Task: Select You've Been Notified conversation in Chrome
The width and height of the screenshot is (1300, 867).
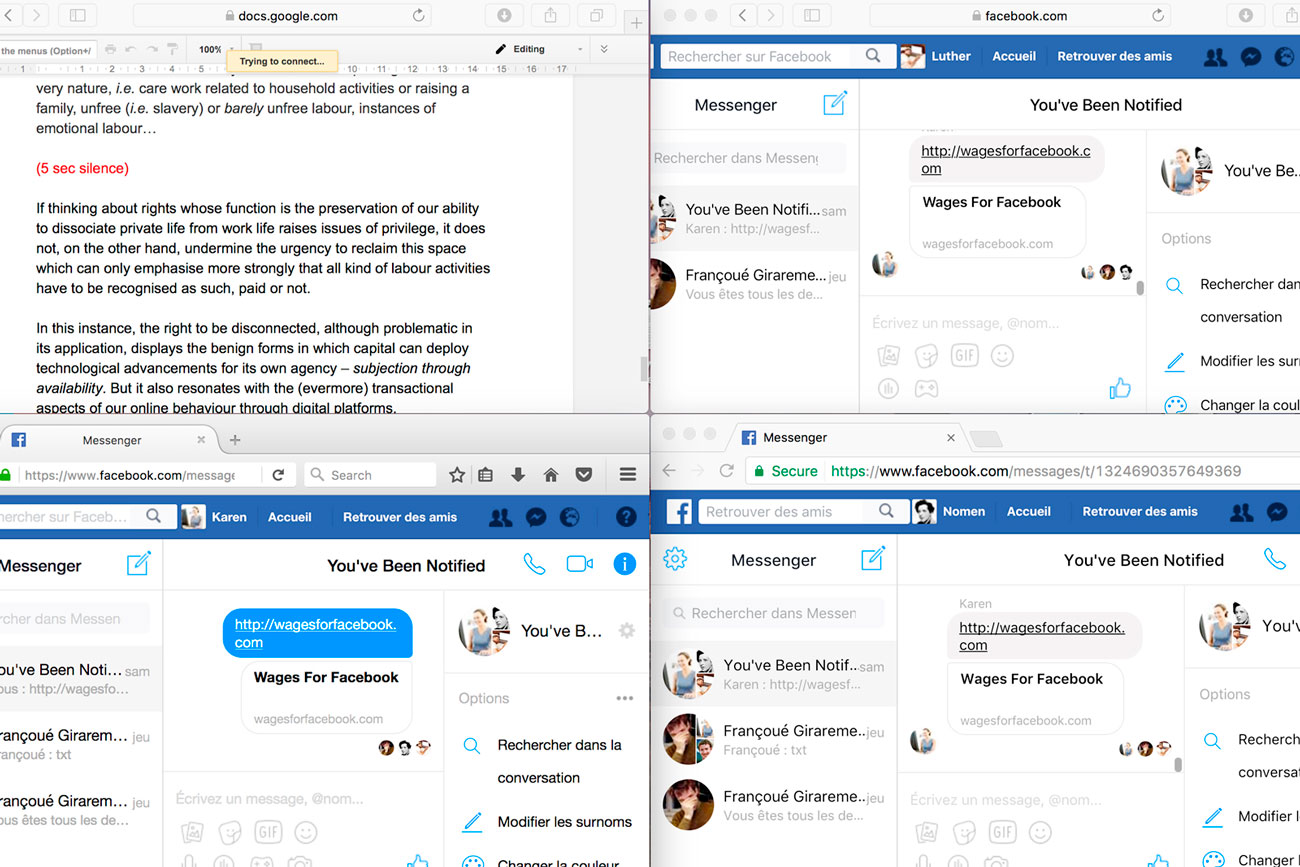Action: click(x=773, y=674)
